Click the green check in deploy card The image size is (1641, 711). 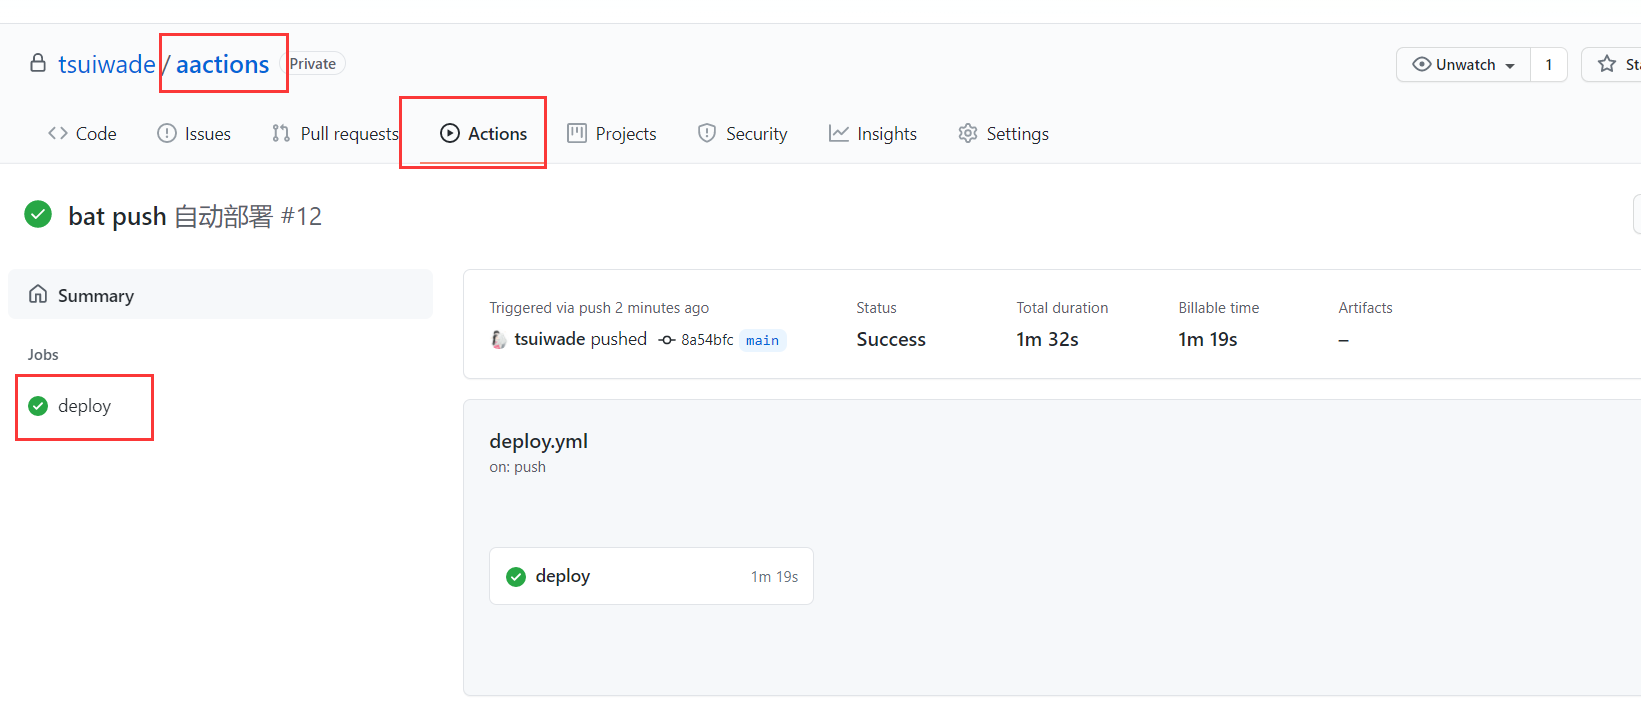click(x=516, y=577)
